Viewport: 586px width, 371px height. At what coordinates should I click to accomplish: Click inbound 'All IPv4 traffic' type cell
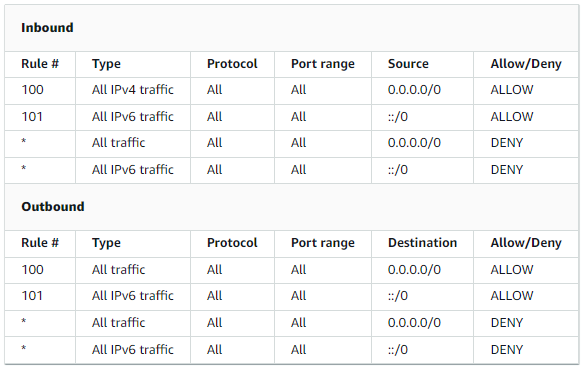(x=133, y=90)
